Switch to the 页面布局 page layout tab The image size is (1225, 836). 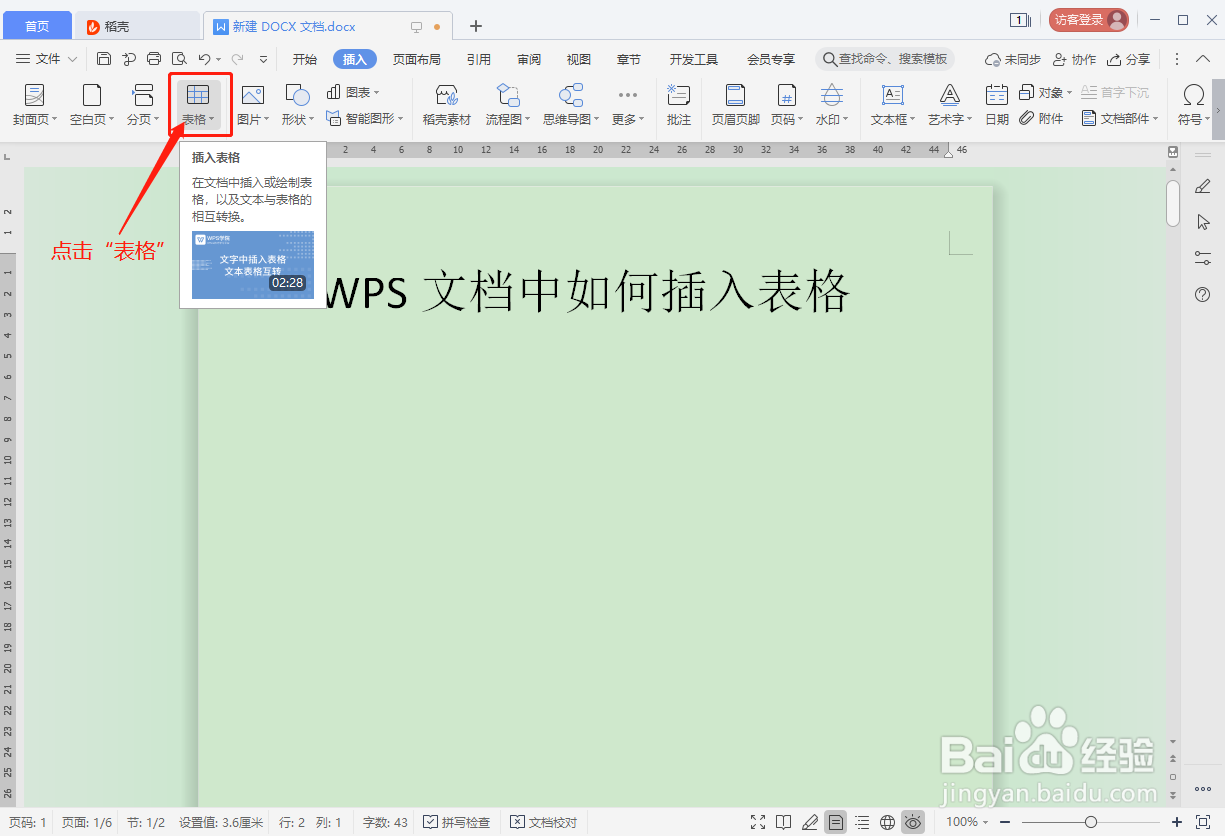[417, 59]
